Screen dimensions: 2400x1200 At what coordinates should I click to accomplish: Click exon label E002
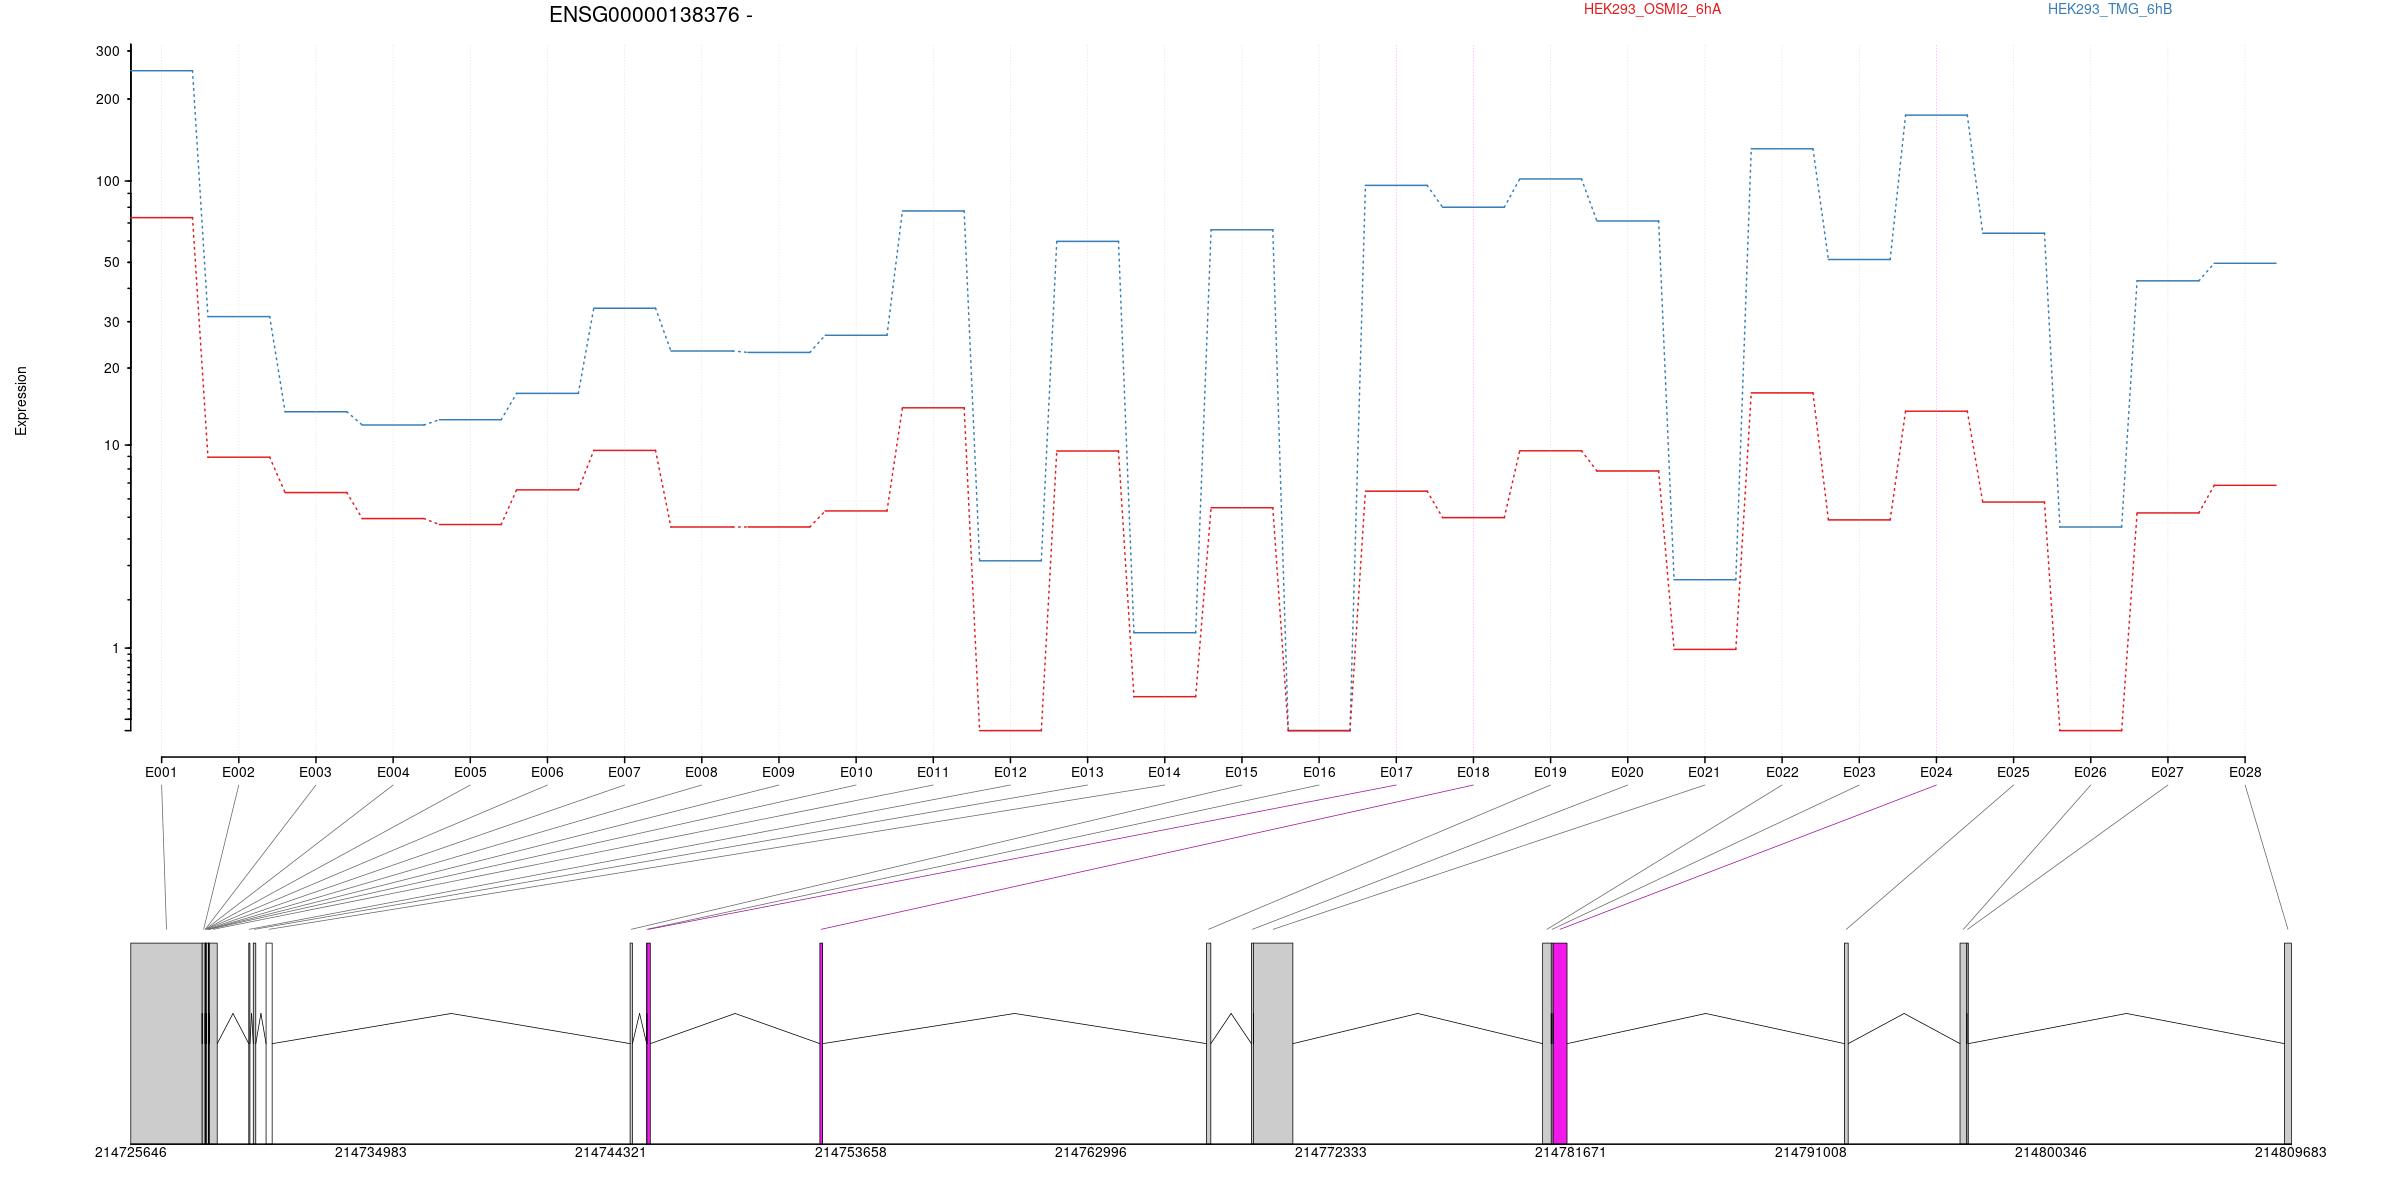pos(238,772)
